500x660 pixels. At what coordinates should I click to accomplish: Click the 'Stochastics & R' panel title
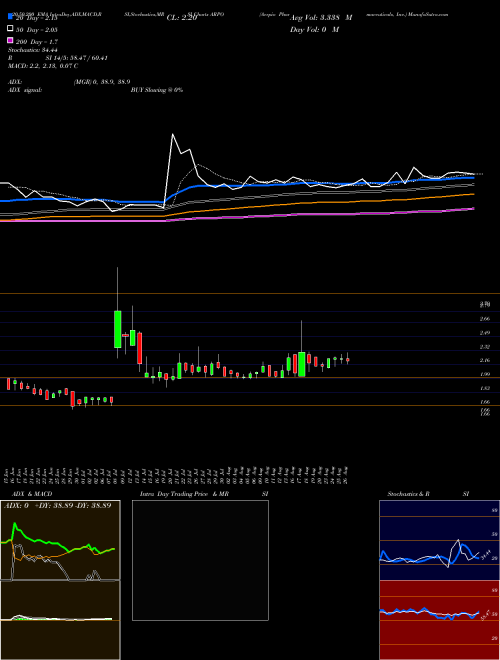click(408, 494)
